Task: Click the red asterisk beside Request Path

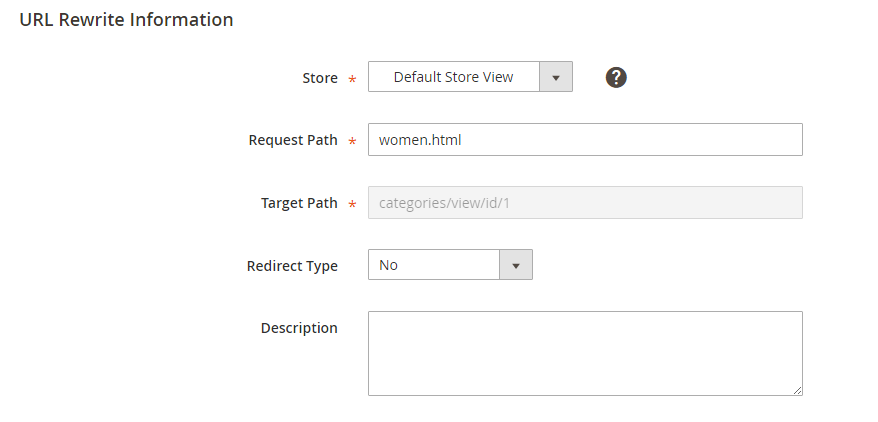Action: coord(352,141)
